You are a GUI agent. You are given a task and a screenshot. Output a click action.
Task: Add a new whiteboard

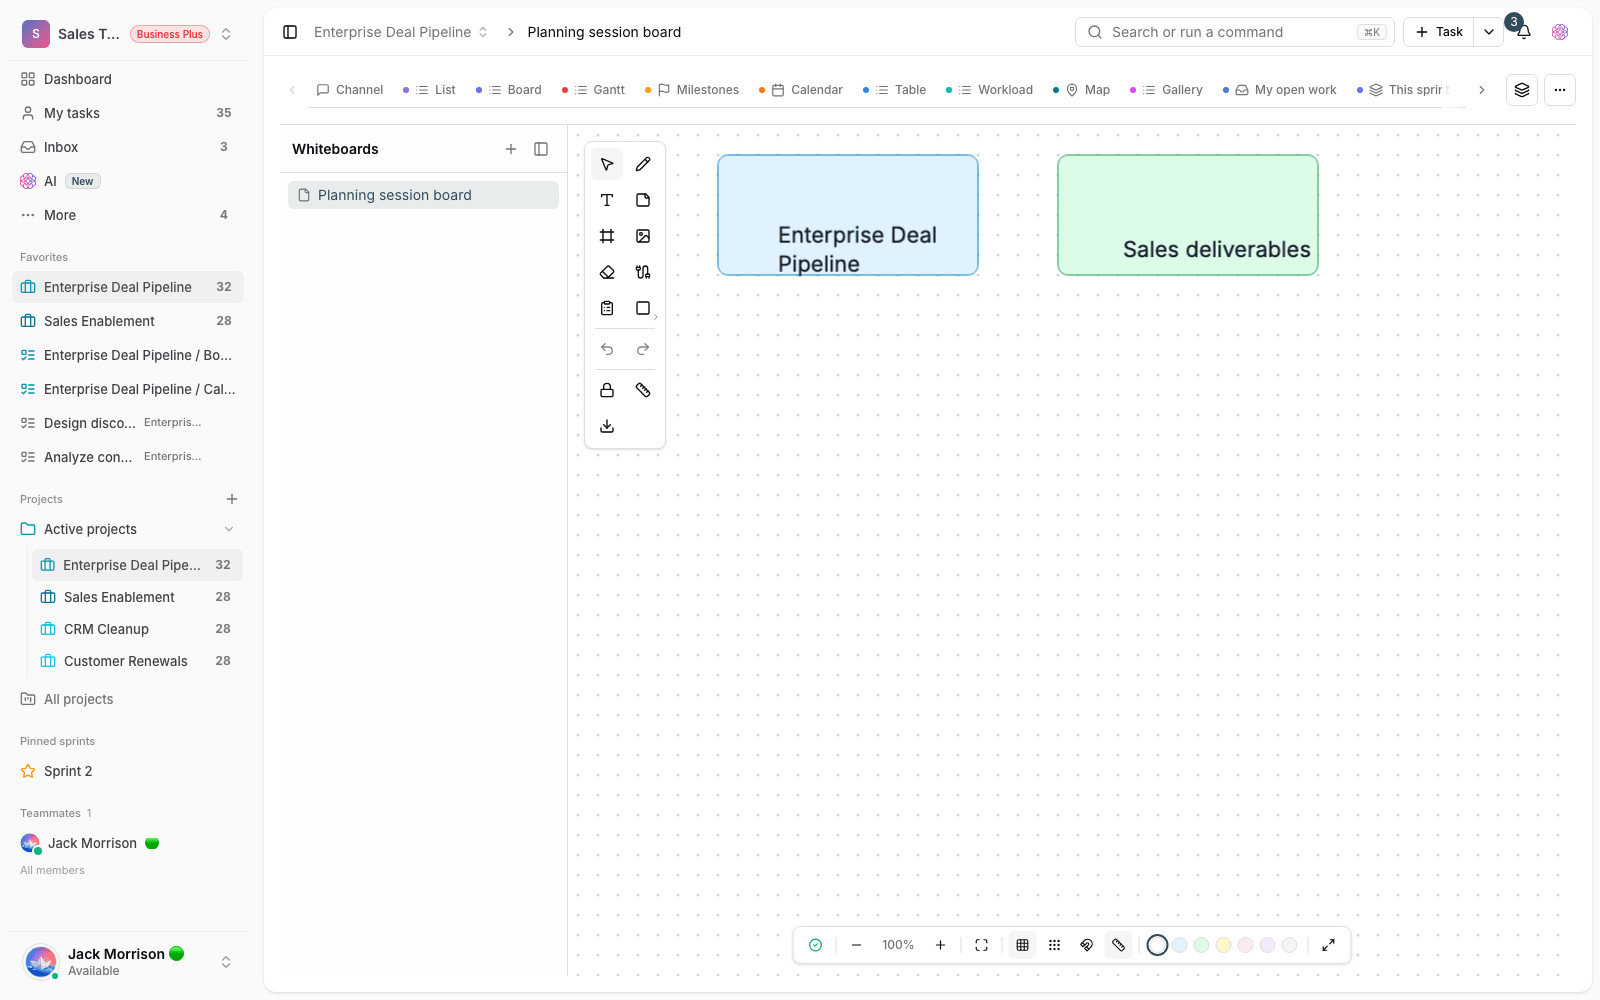pyautogui.click(x=511, y=149)
